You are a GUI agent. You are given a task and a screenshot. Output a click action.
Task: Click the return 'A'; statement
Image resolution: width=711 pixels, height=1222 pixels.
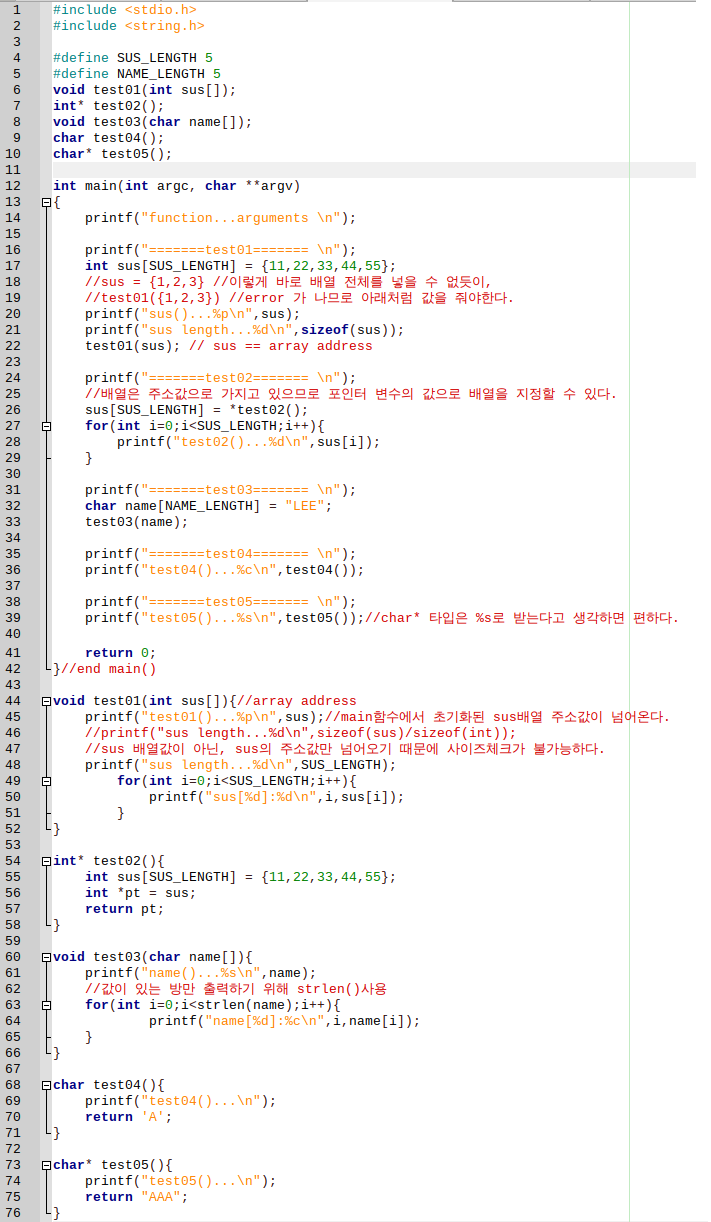tap(129, 1117)
